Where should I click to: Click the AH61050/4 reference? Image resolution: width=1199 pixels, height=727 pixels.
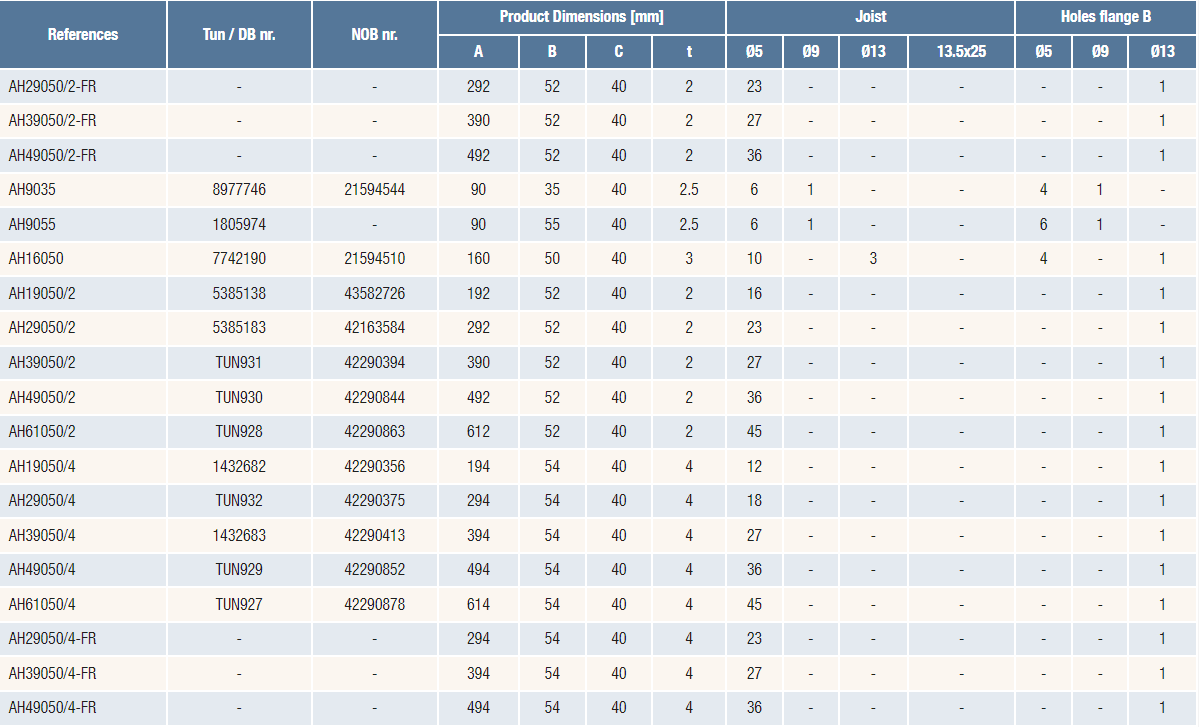pos(42,604)
